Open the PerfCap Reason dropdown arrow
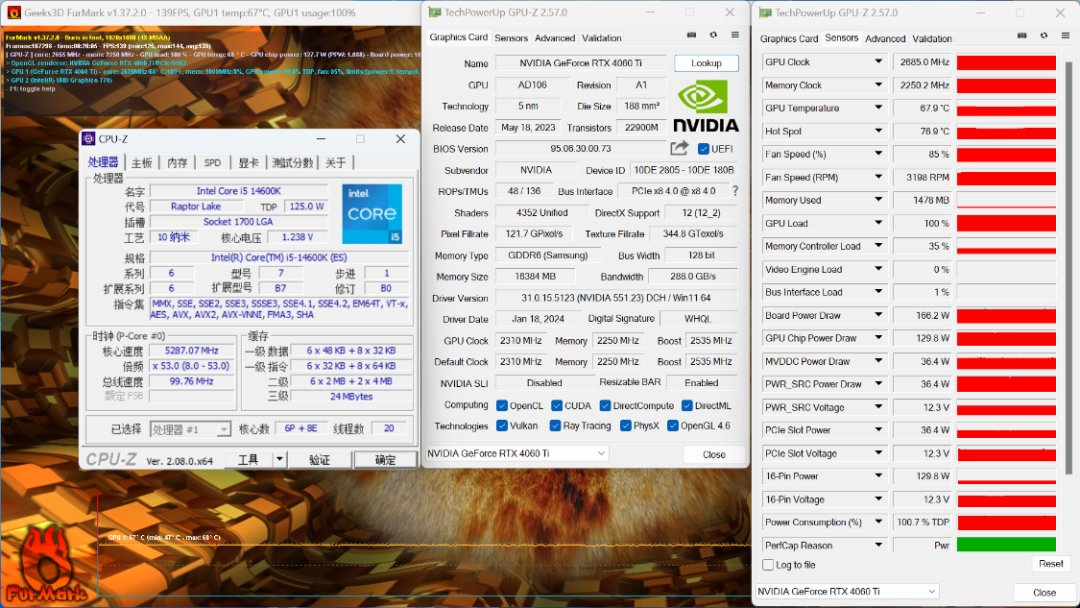 point(878,545)
